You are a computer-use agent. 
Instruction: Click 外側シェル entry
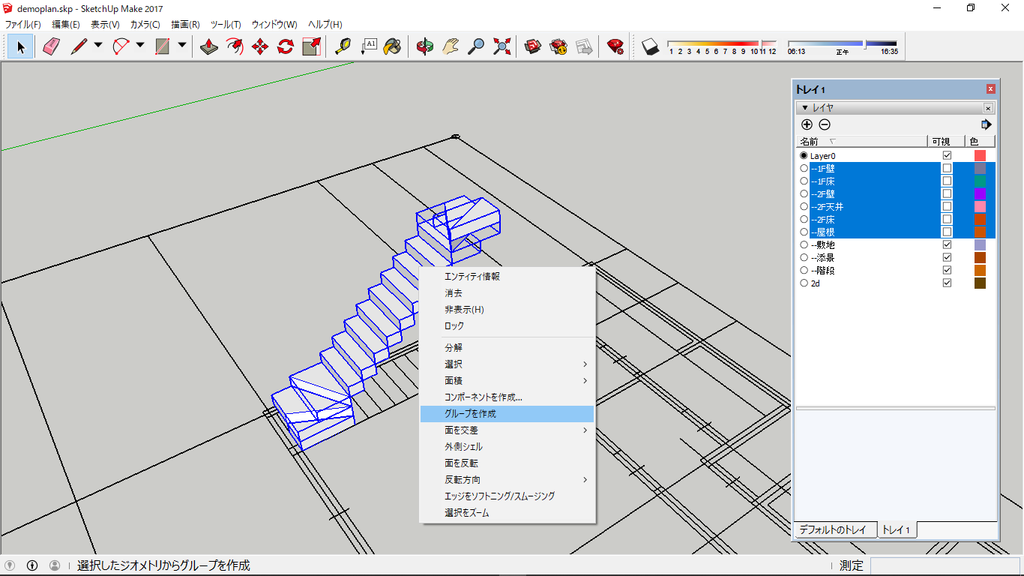[507, 447]
